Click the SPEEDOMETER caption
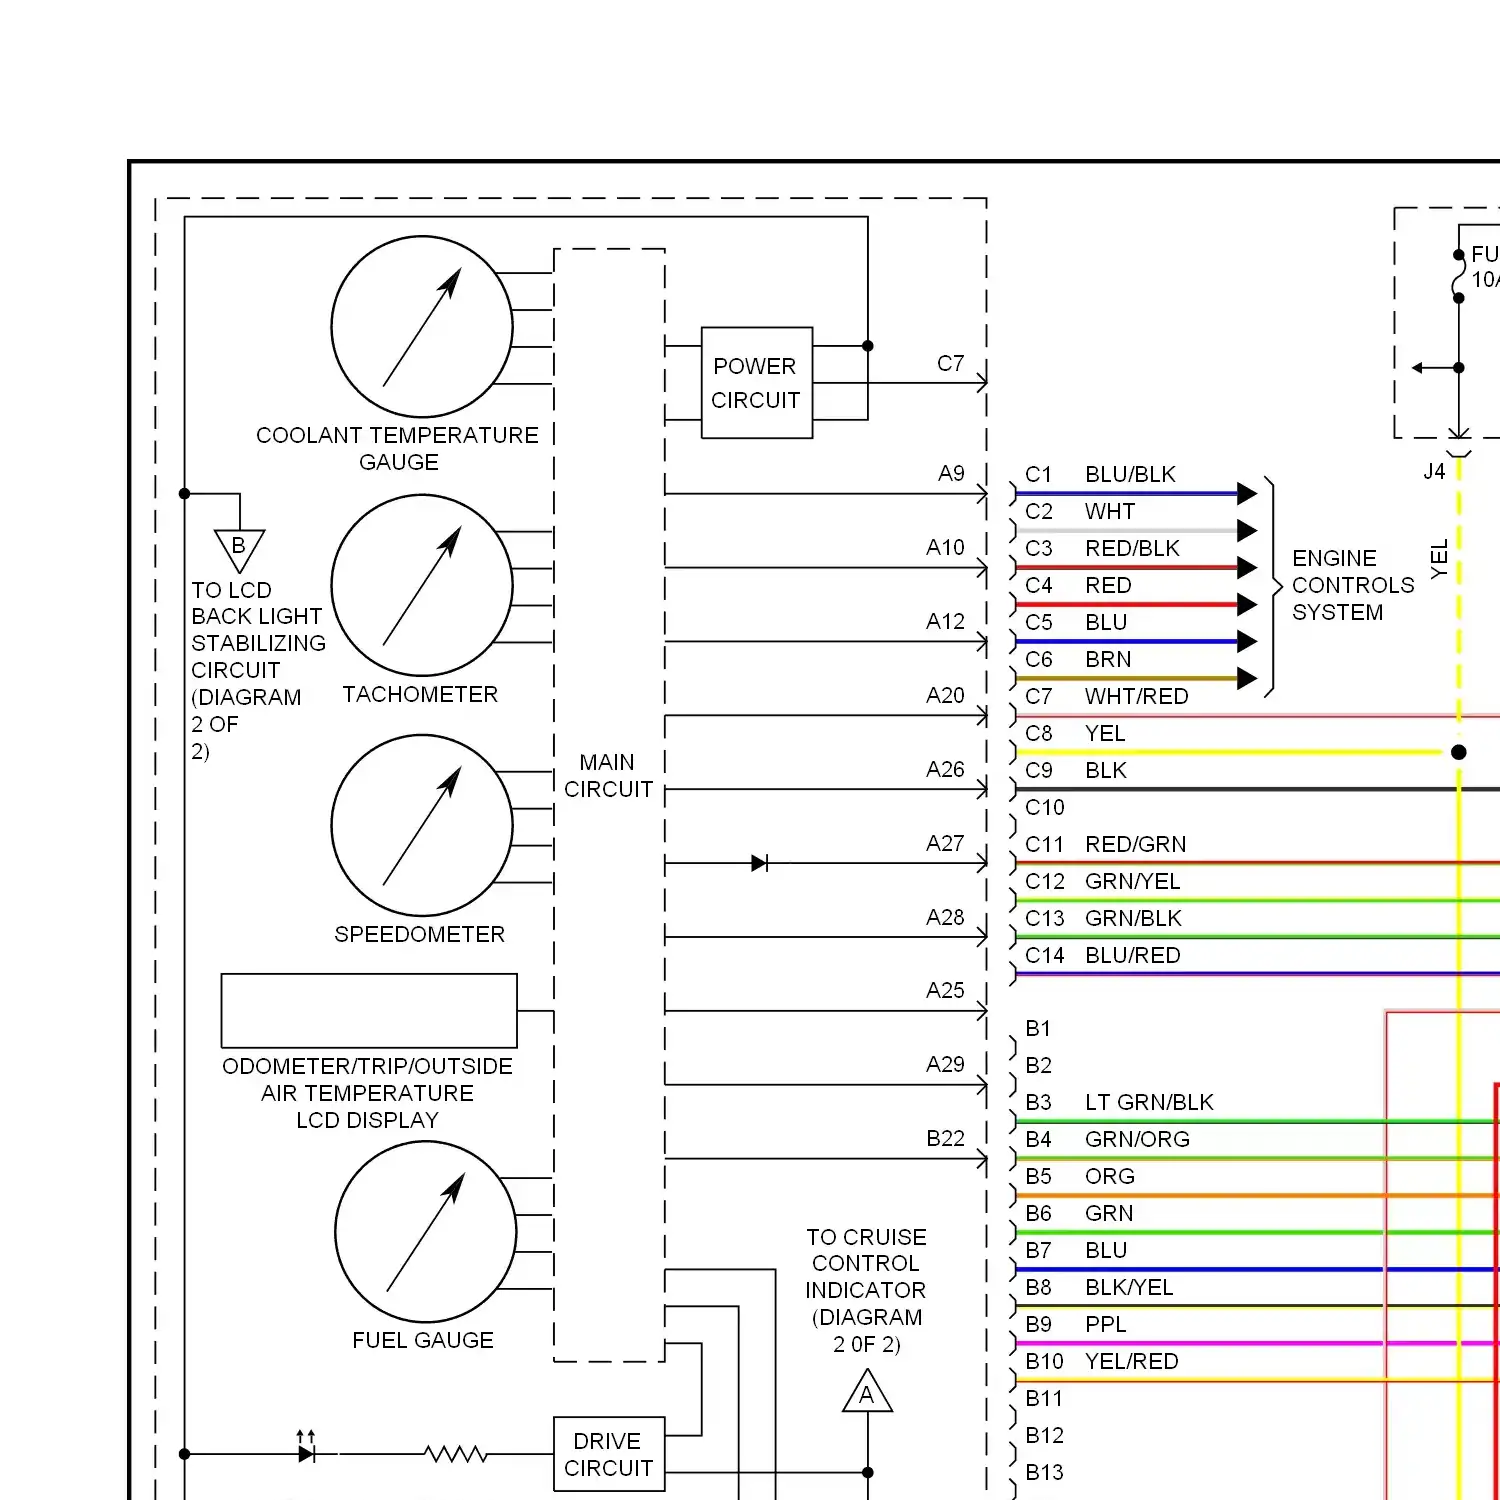This screenshot has height=1500, width=1500. (x=419, y=934)
